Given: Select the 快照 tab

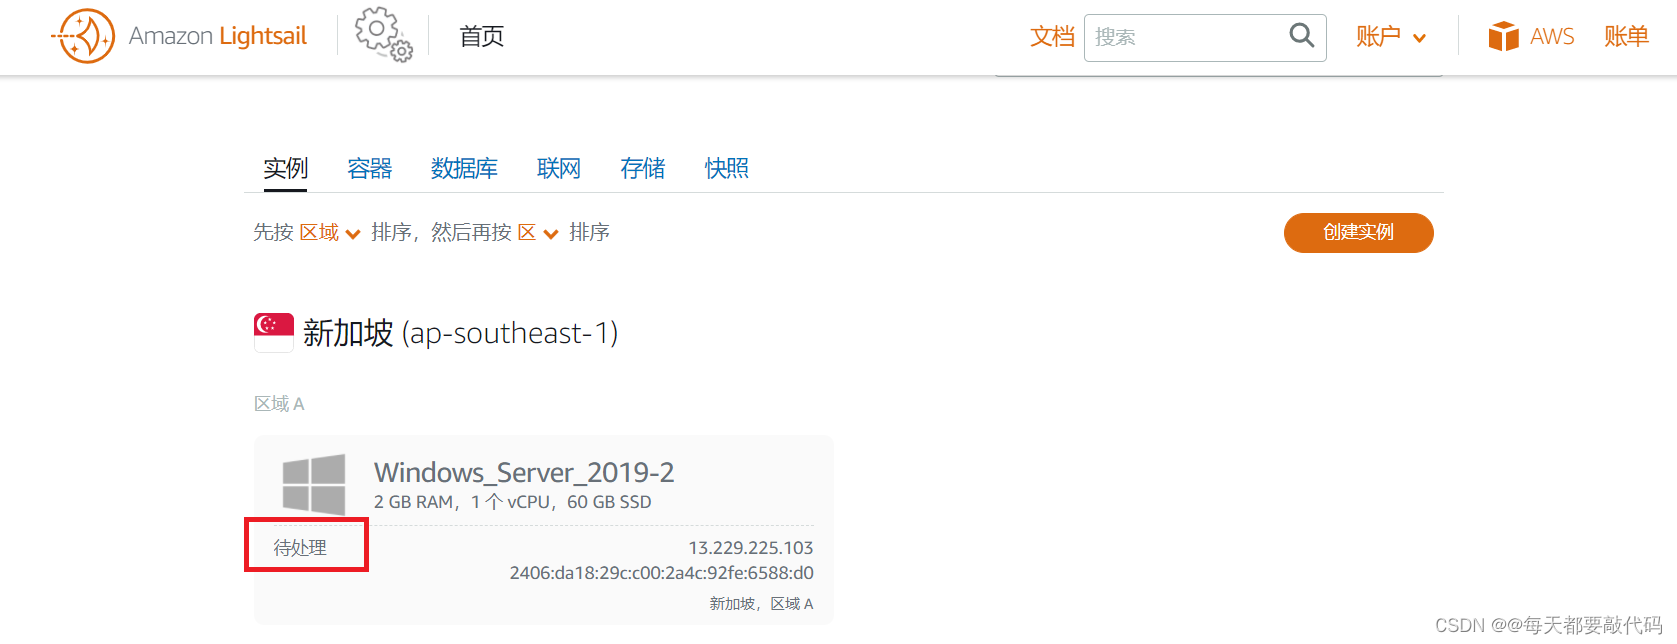Looking at the screenshot, I should 726,168.
